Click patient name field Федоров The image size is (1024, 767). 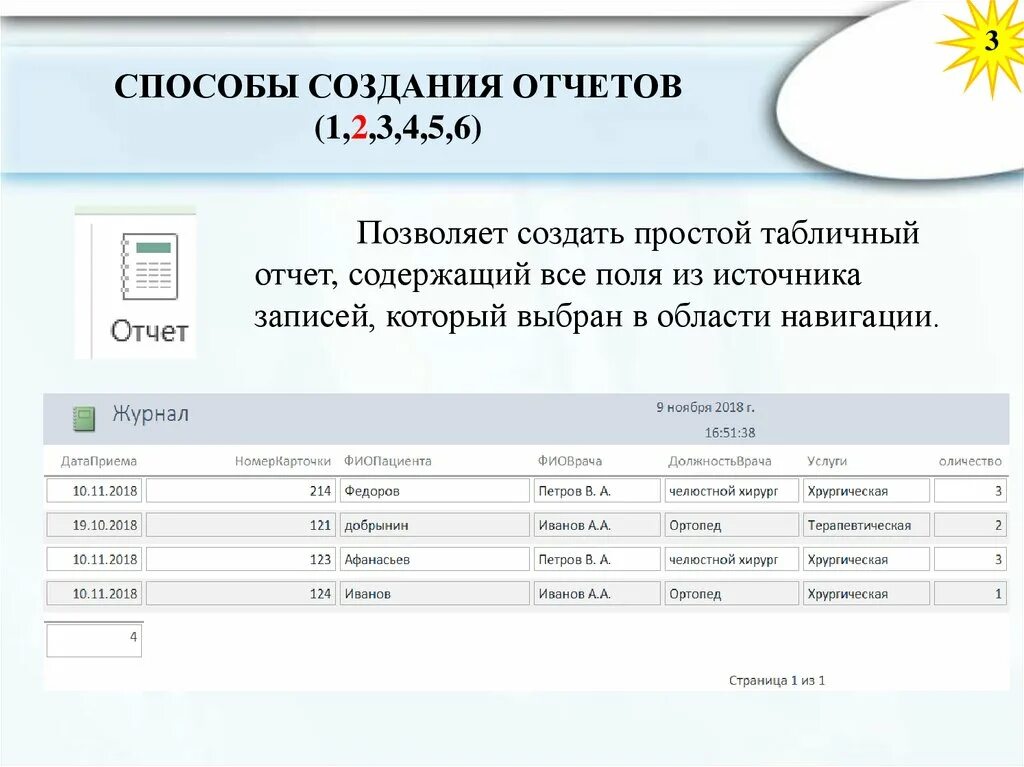[434, 491]
